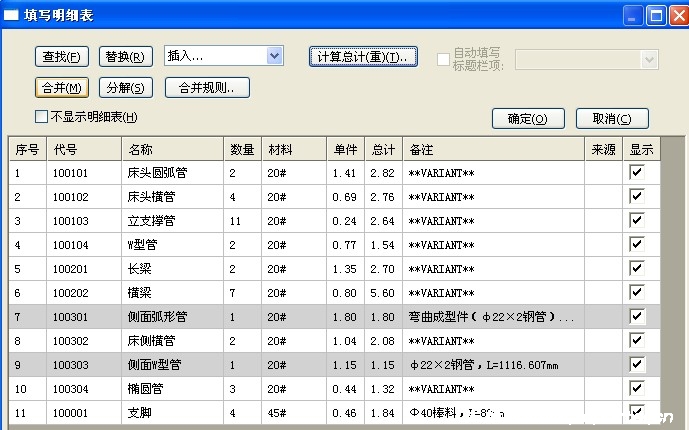Click the 计算总计(重)(T) button
Viewport: 689px width, 430px height.
[363, 57]
